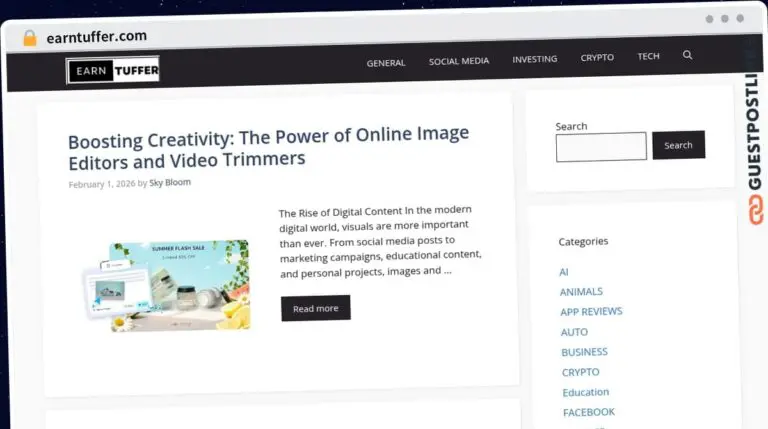768x429 pixels.
Task: Click the Categories sidebar heading
Action: tap(583, 241)
